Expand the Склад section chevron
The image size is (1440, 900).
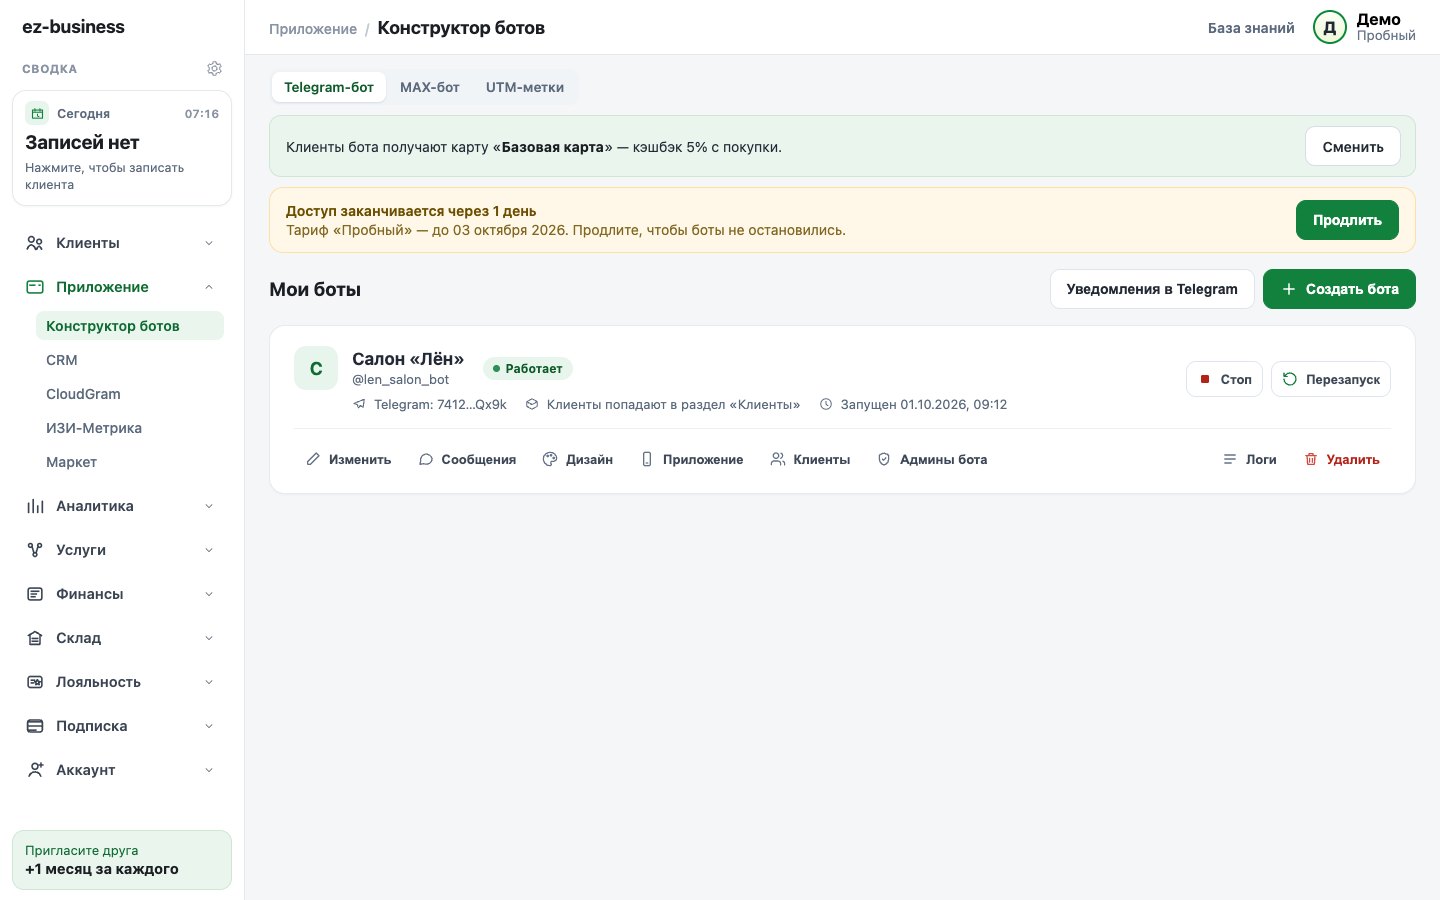209,638
